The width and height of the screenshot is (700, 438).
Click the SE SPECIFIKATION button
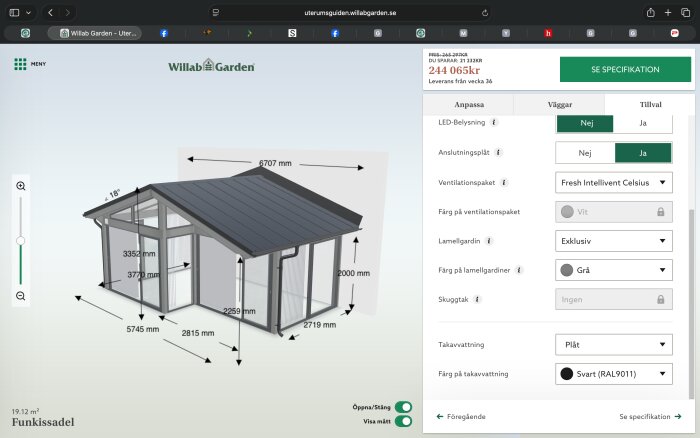point(625,69)
